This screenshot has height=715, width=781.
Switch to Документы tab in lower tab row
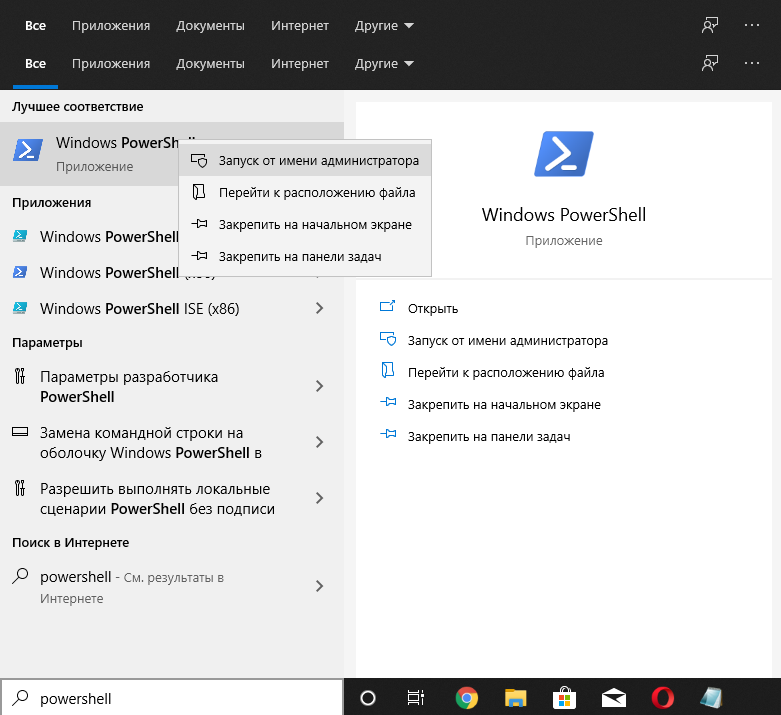210,63
